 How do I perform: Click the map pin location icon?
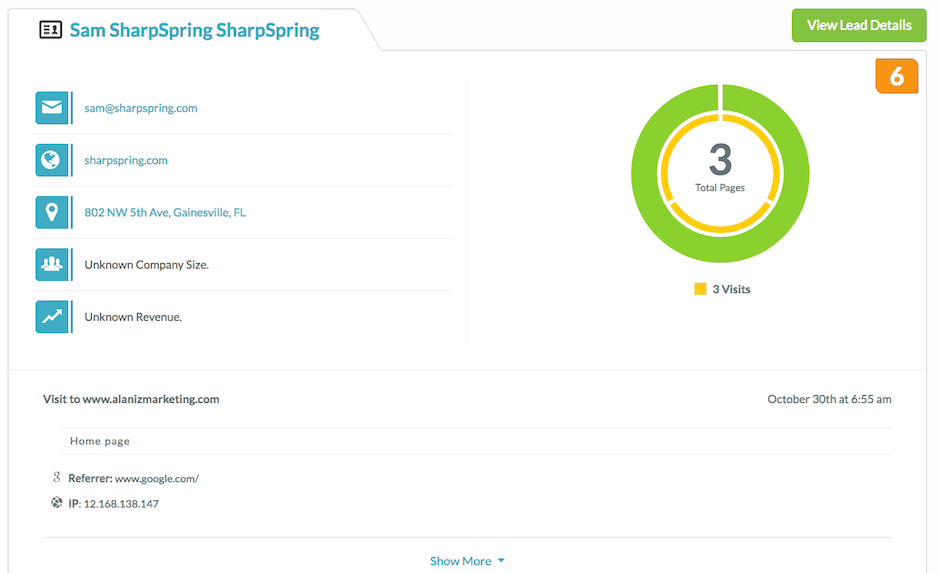(x=51, y=212)
